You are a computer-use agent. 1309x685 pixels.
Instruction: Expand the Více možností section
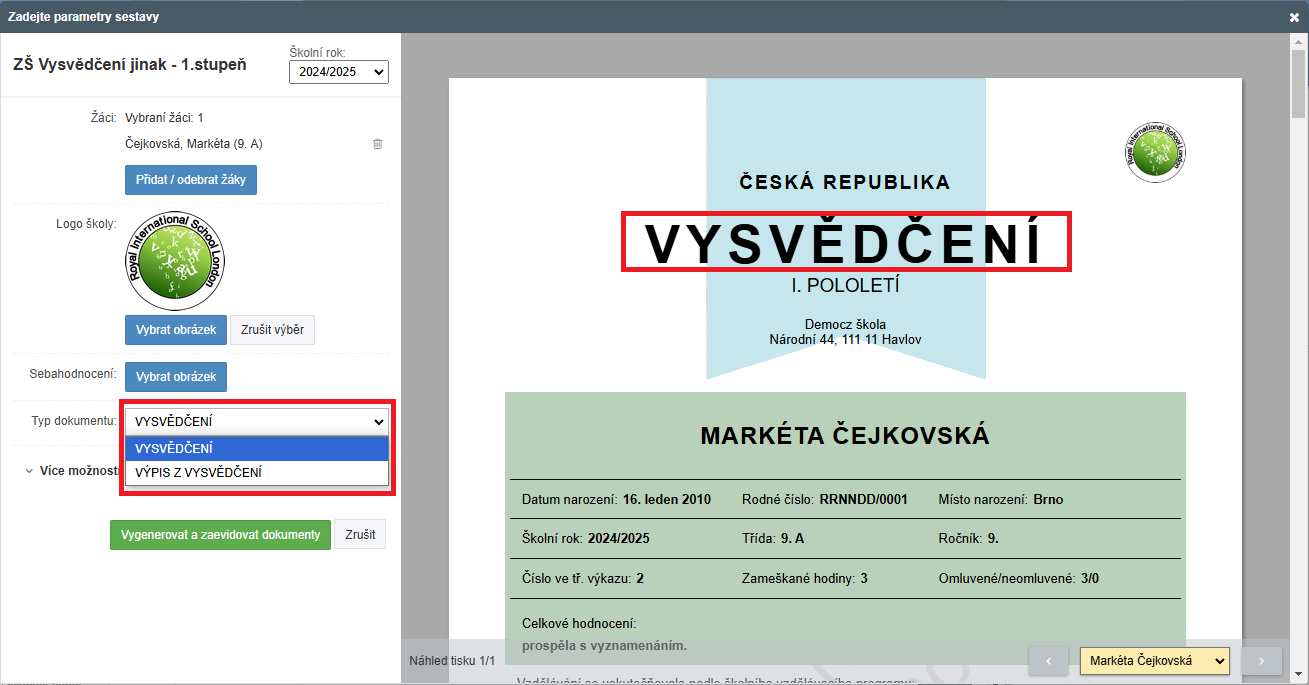tap(72, 470)
